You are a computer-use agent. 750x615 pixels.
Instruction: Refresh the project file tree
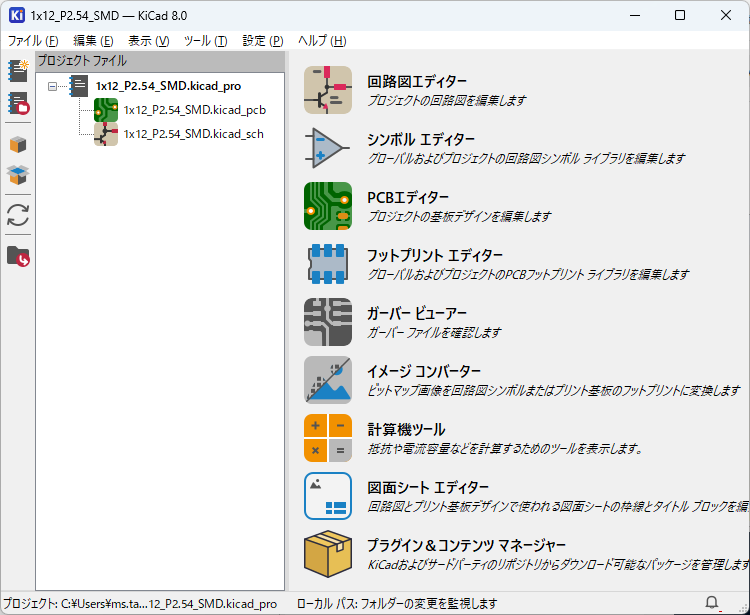click(x=17, y=215)
